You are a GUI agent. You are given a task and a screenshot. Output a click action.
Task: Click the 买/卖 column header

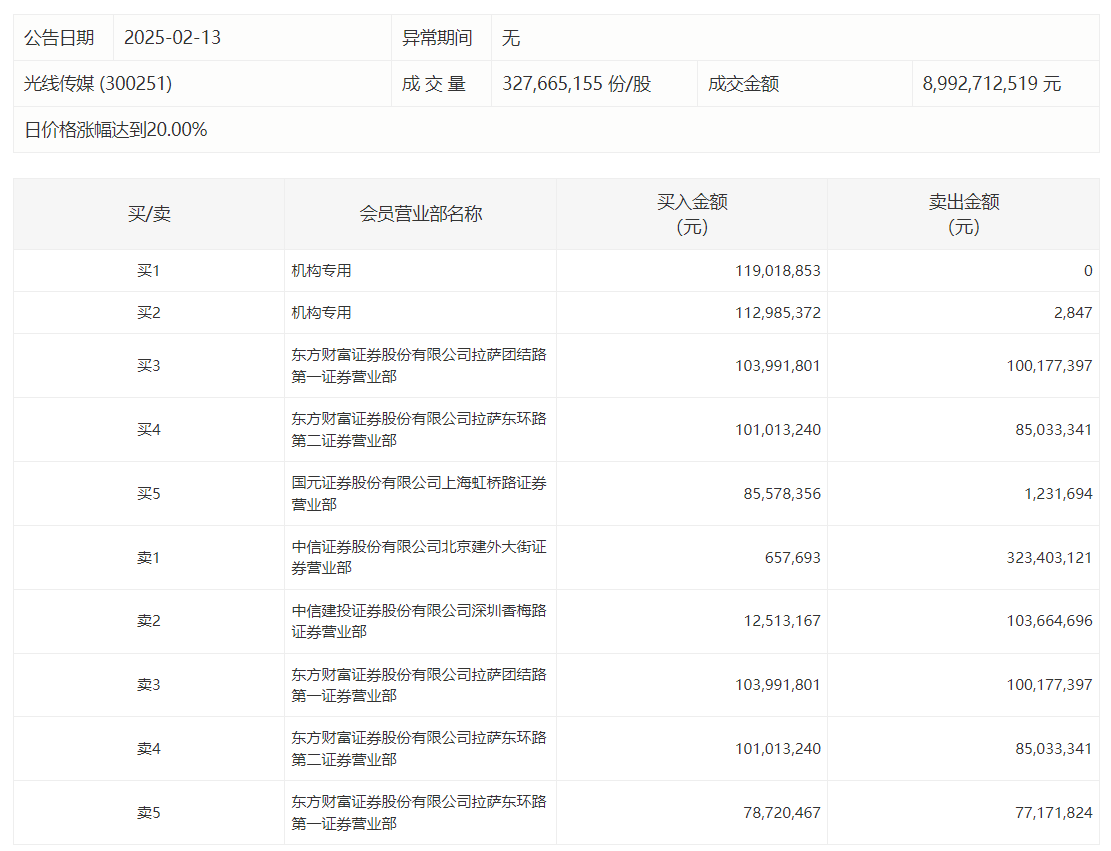[x=149, y=213]
